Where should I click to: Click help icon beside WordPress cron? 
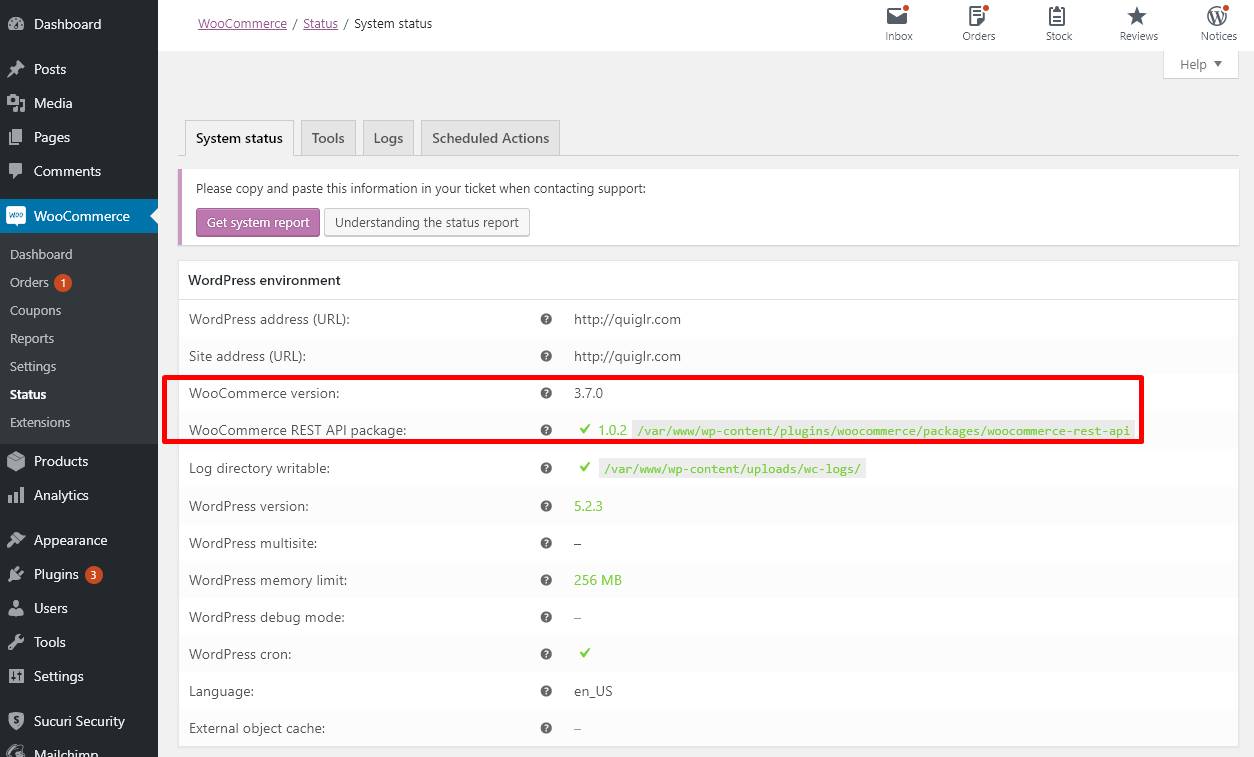click(546, 654)
